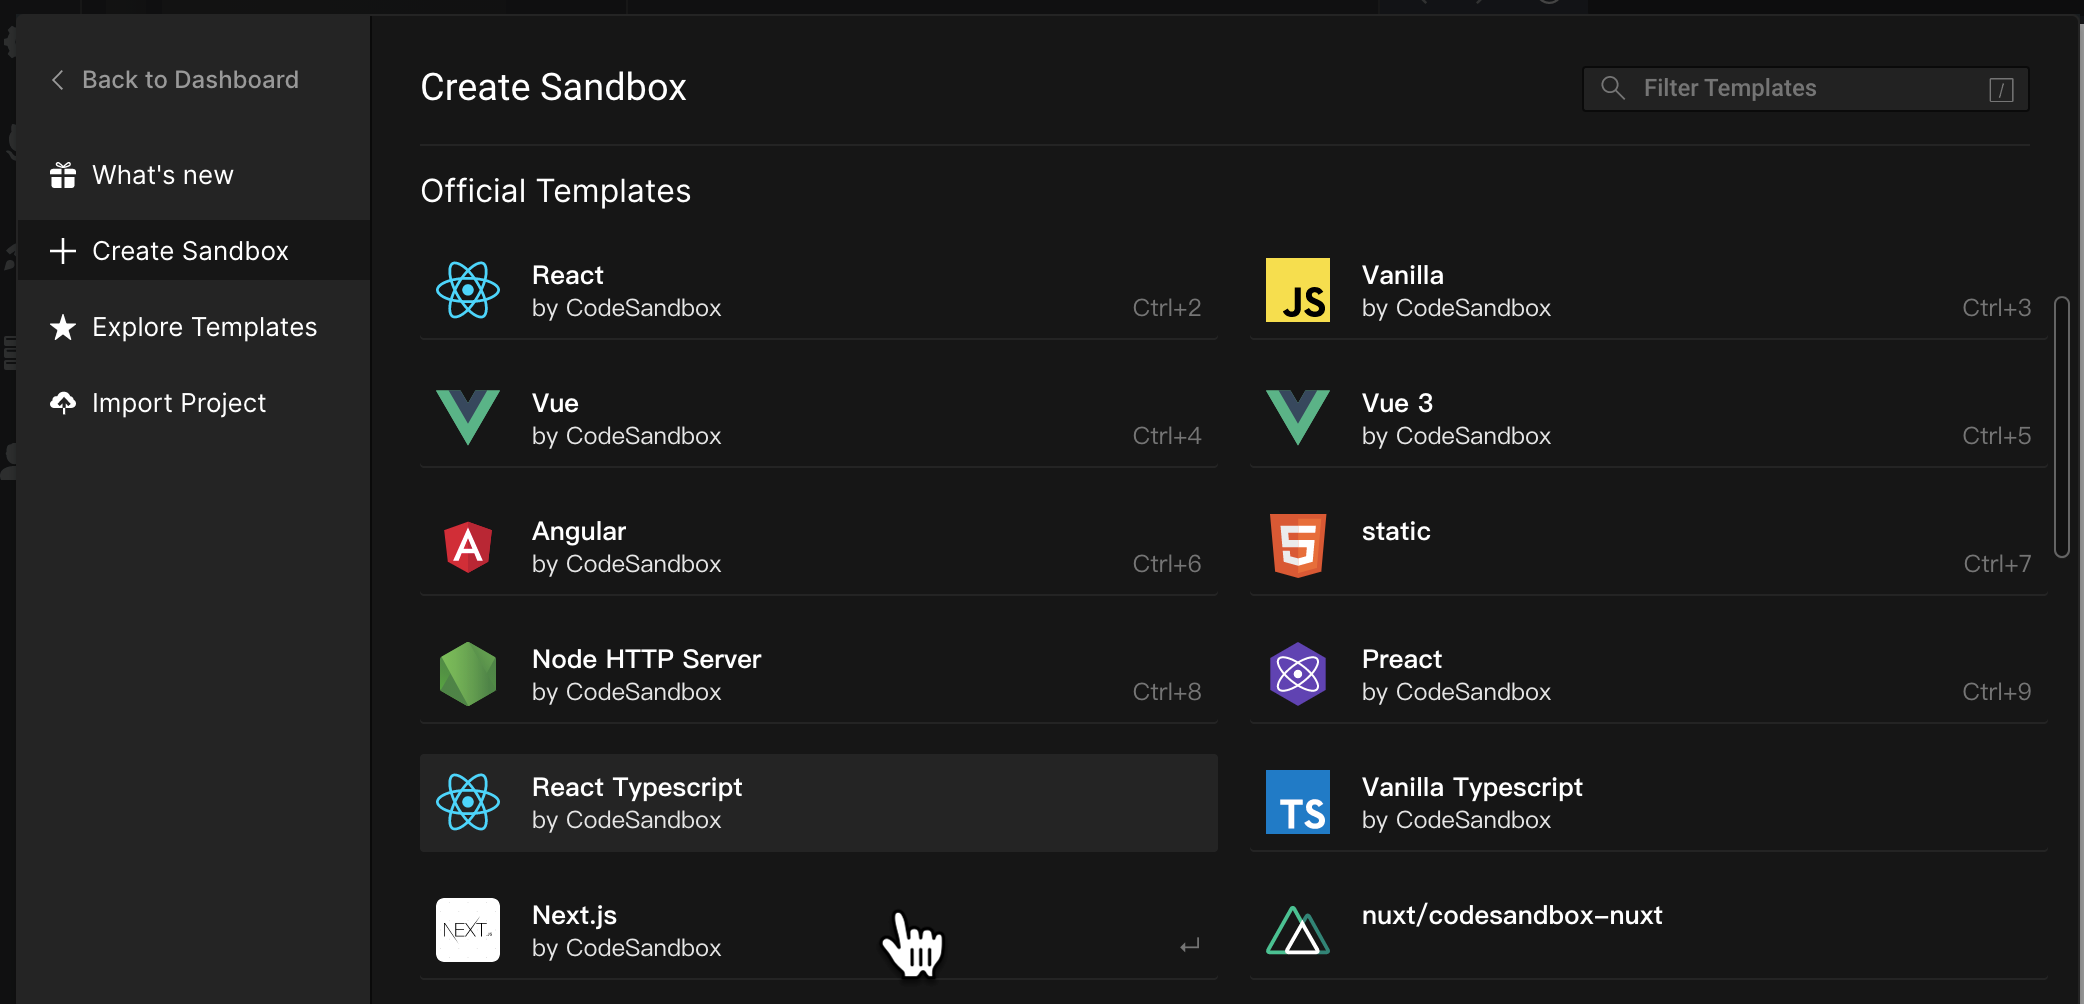The width and height of the screenshot is (2084, 1004).
Task: Pick the static template name
Action: (x=1396, y=531)
